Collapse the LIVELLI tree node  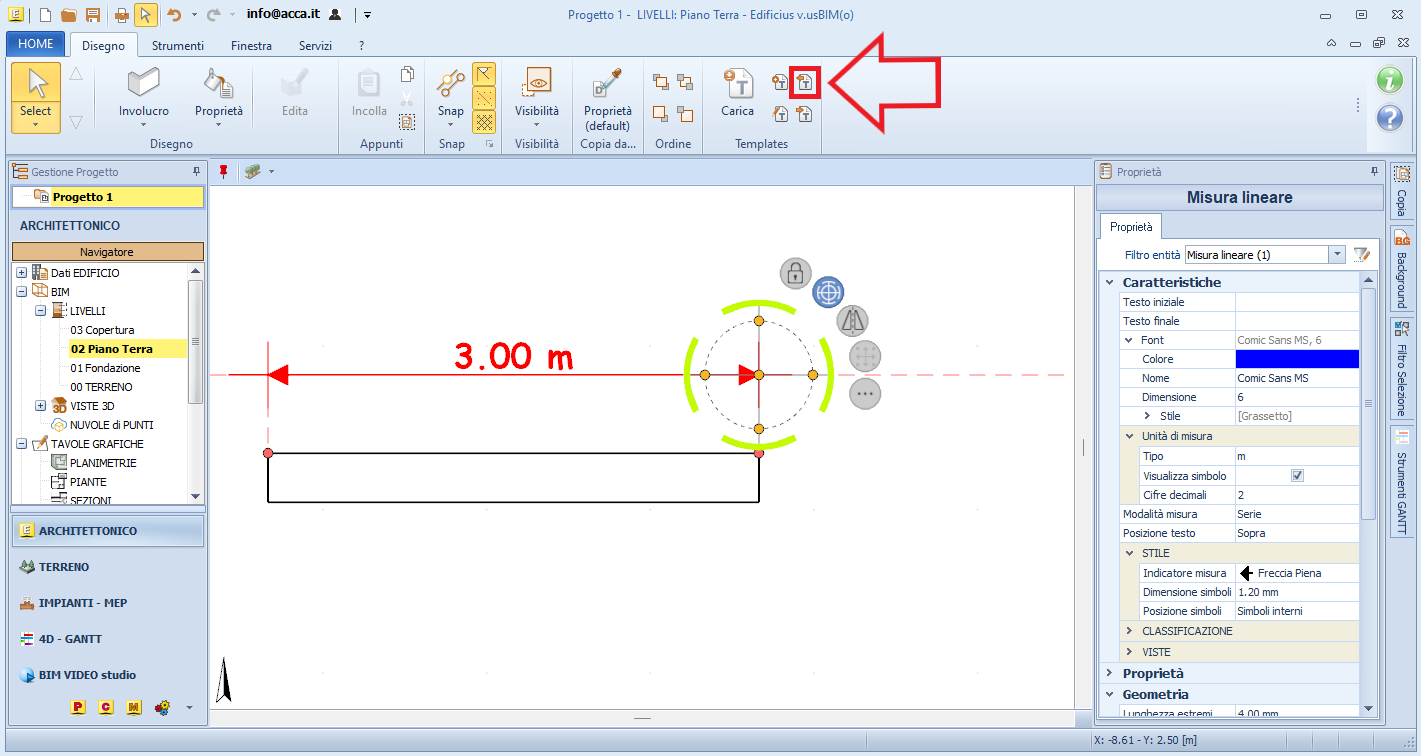pyautogui.click(x=40, y=311)
